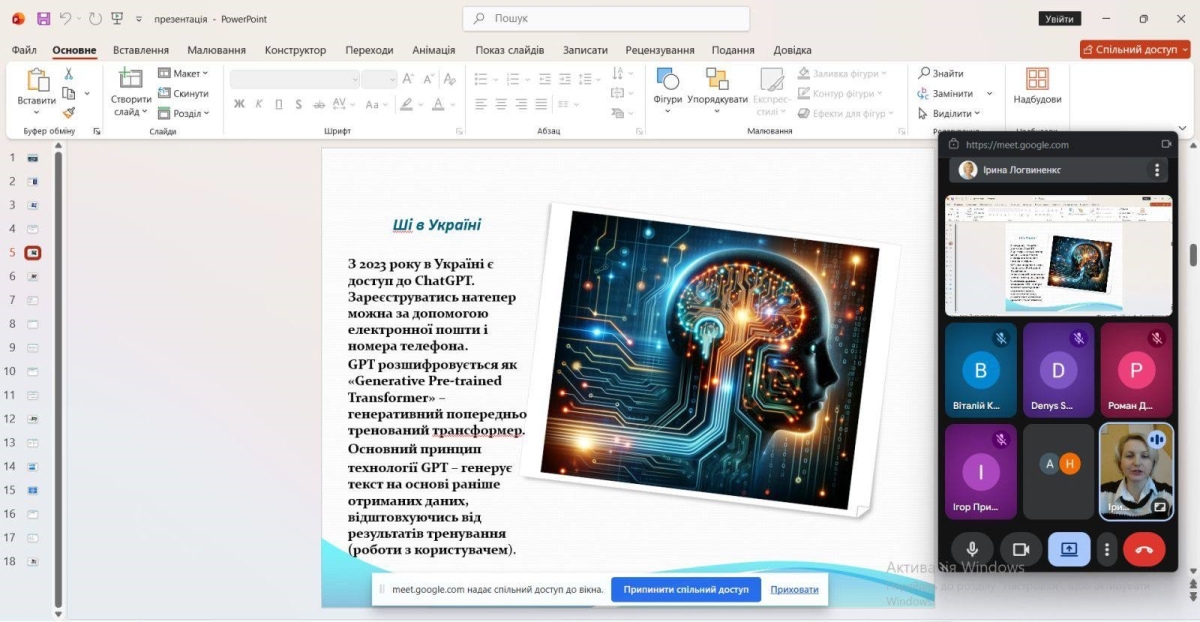Switch to the Вставлення tab
1200x622 pixels.
pyautogui.click(x=141, y=50)
